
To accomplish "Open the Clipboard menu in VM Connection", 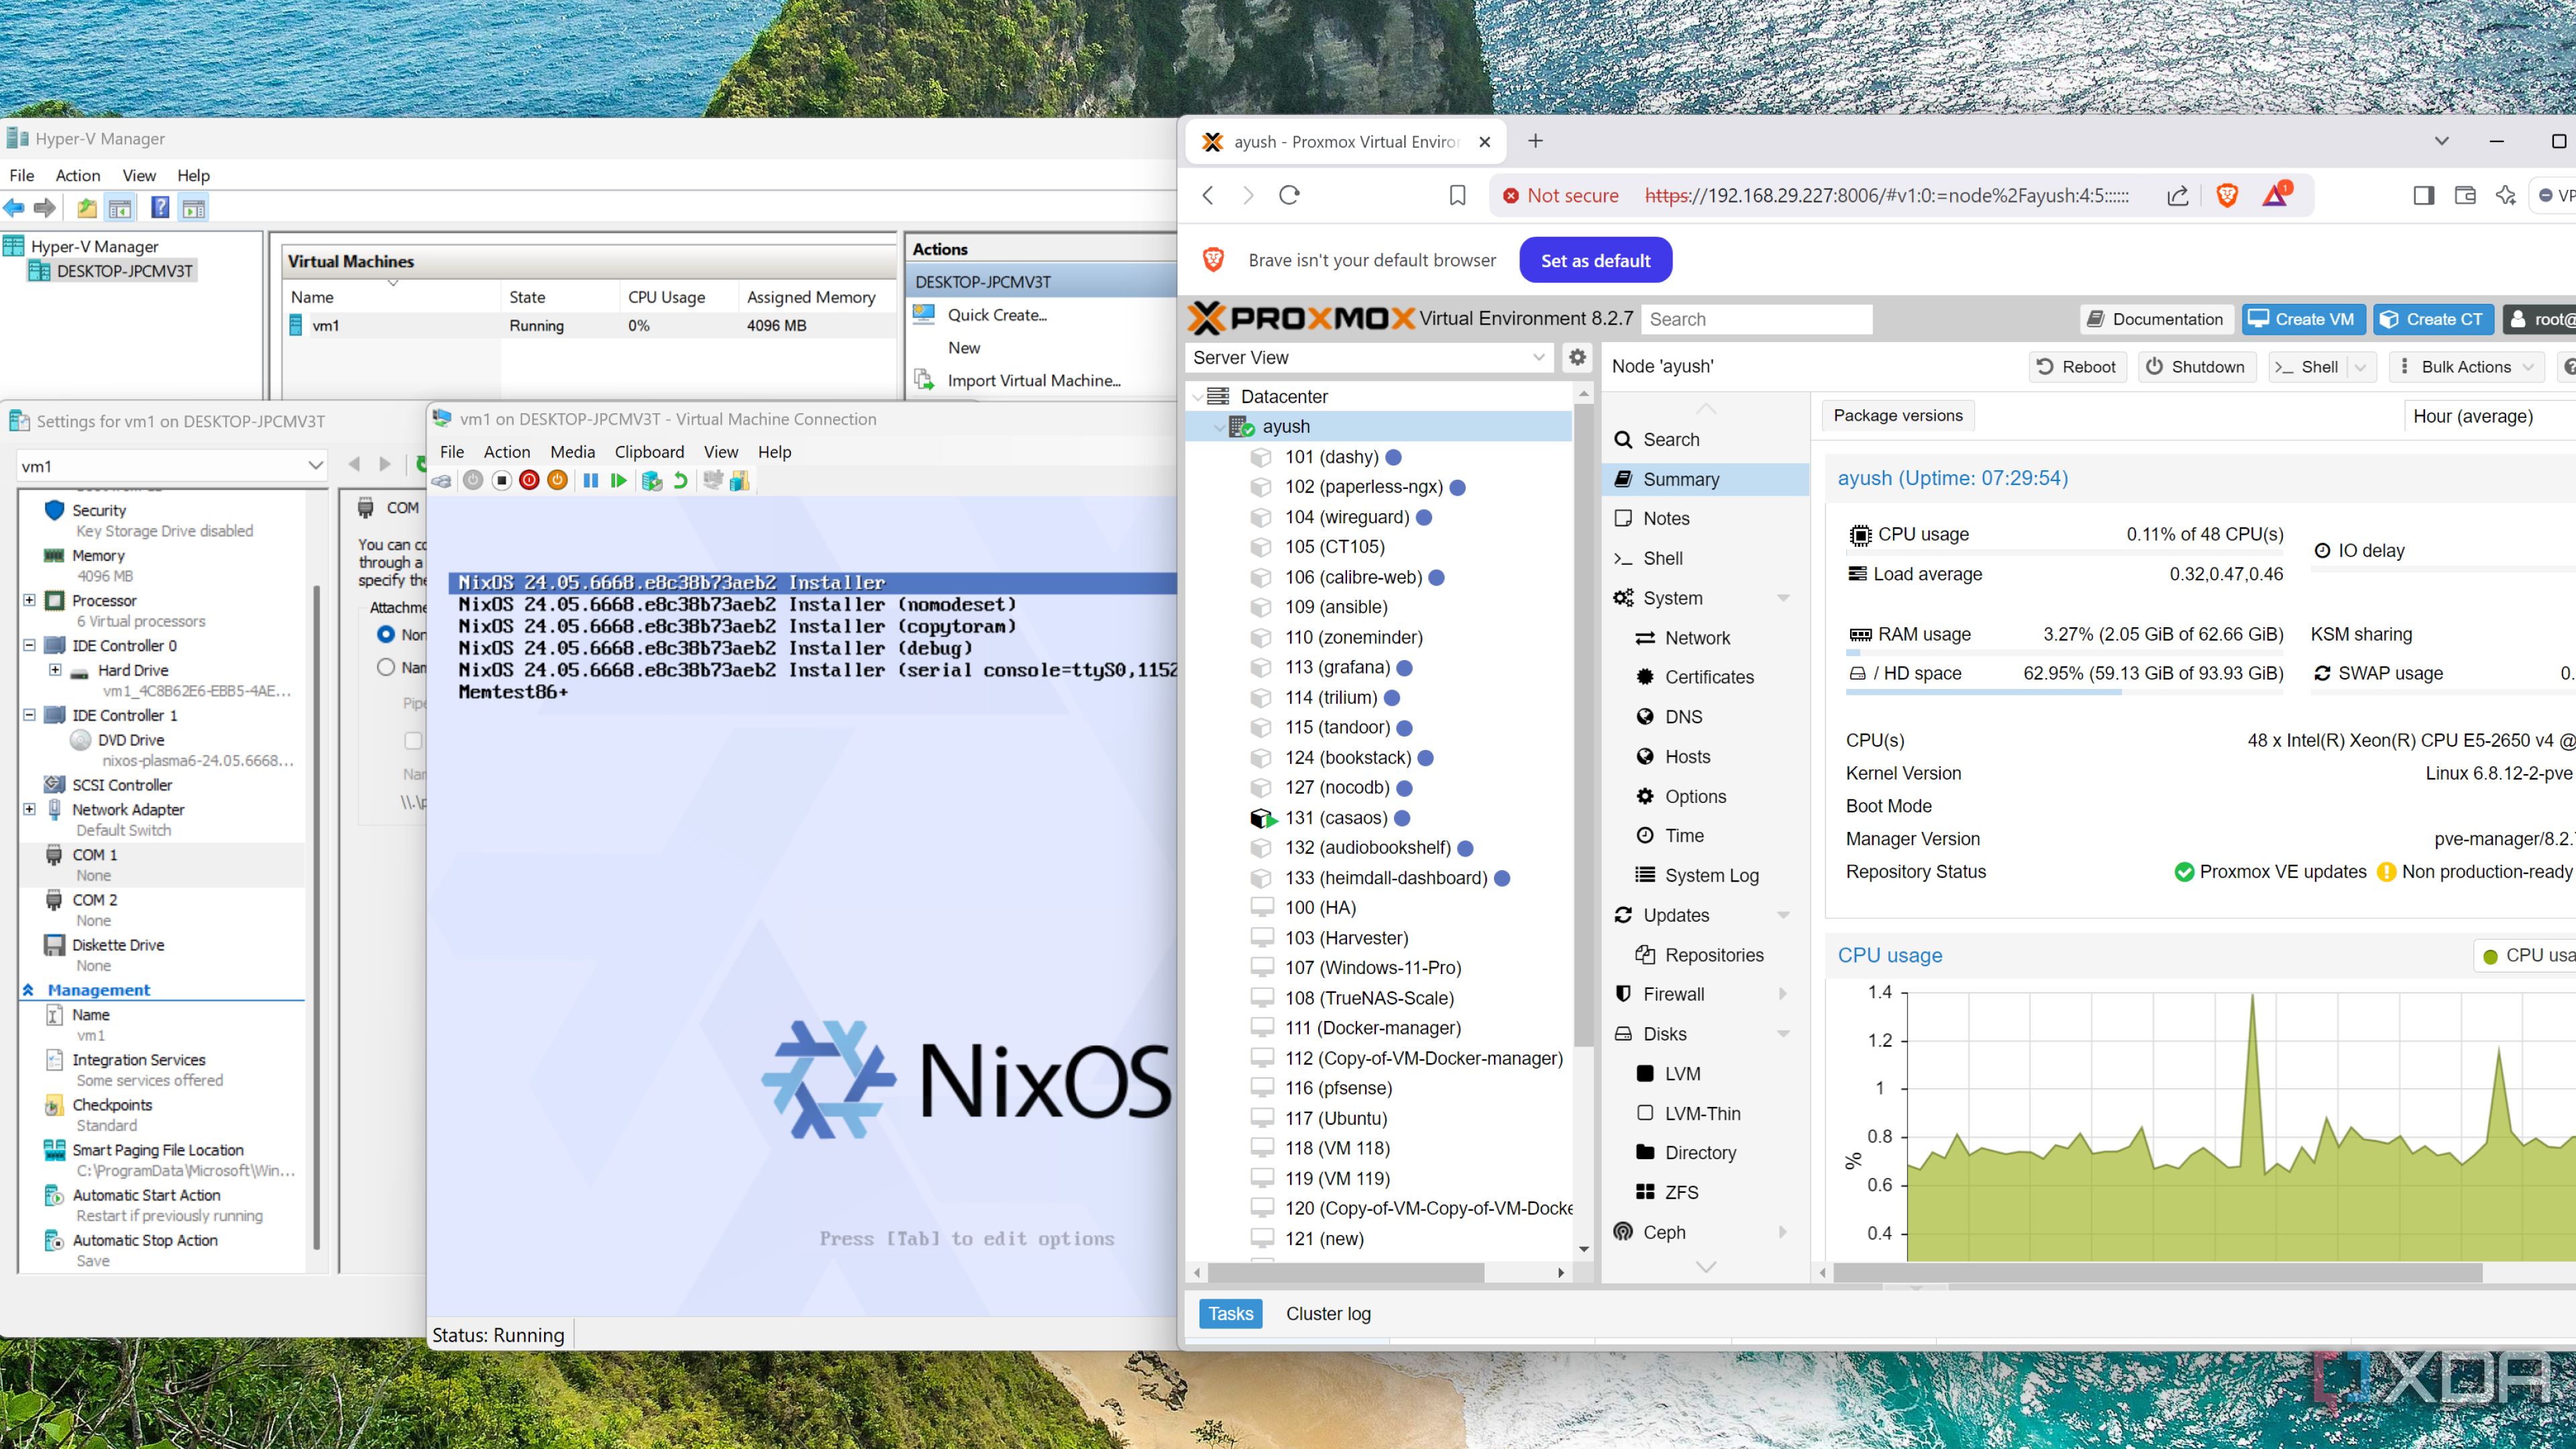I will 649,452.
